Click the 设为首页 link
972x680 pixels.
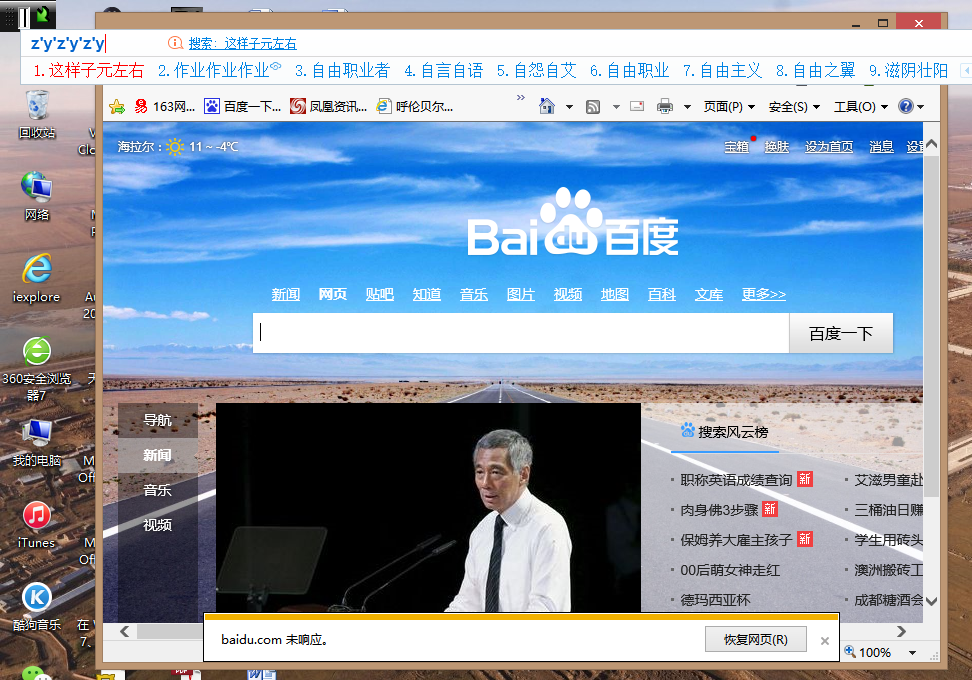829,147
